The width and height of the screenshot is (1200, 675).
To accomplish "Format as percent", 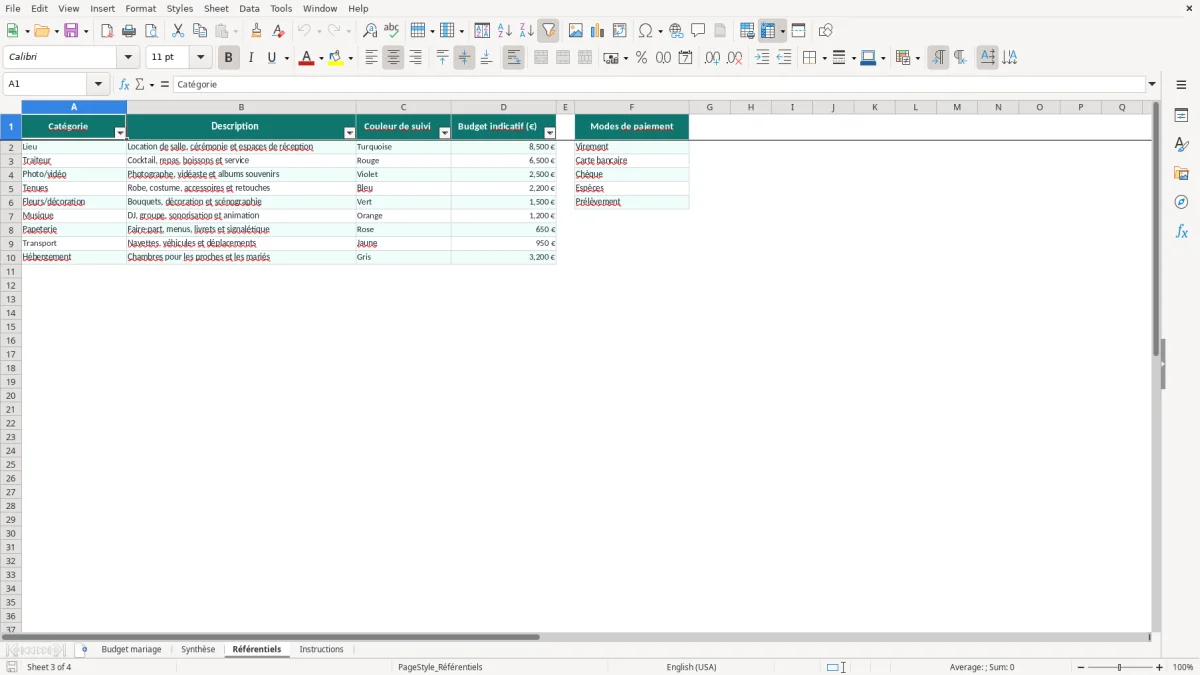I will tap(642, 58).
